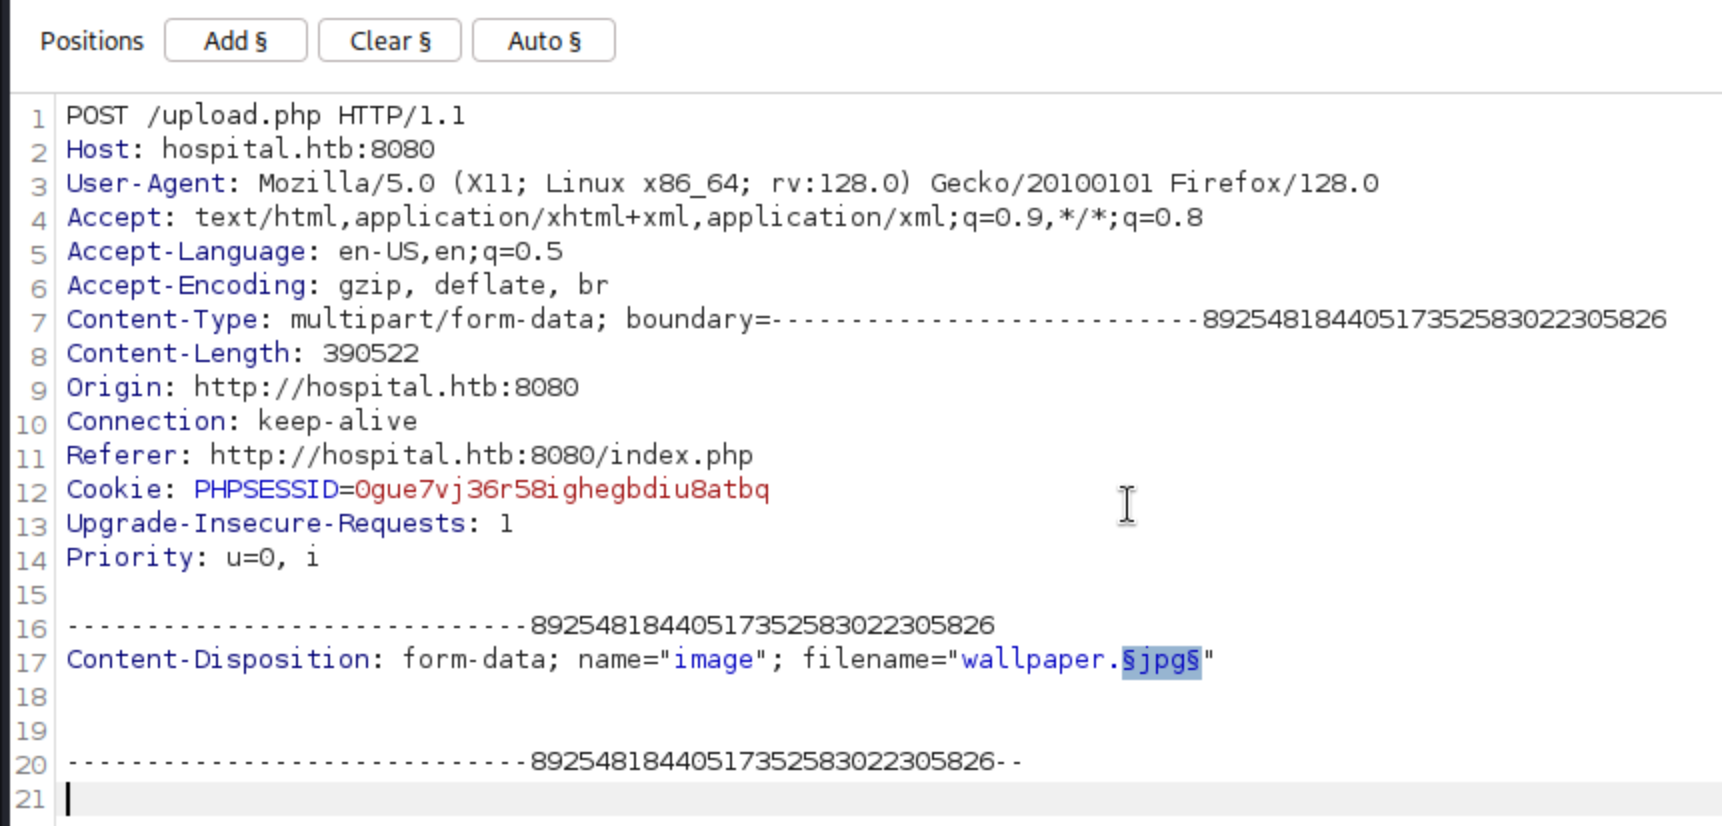
Task: Click the Accept-Language header name
Action: coord(185,252)
